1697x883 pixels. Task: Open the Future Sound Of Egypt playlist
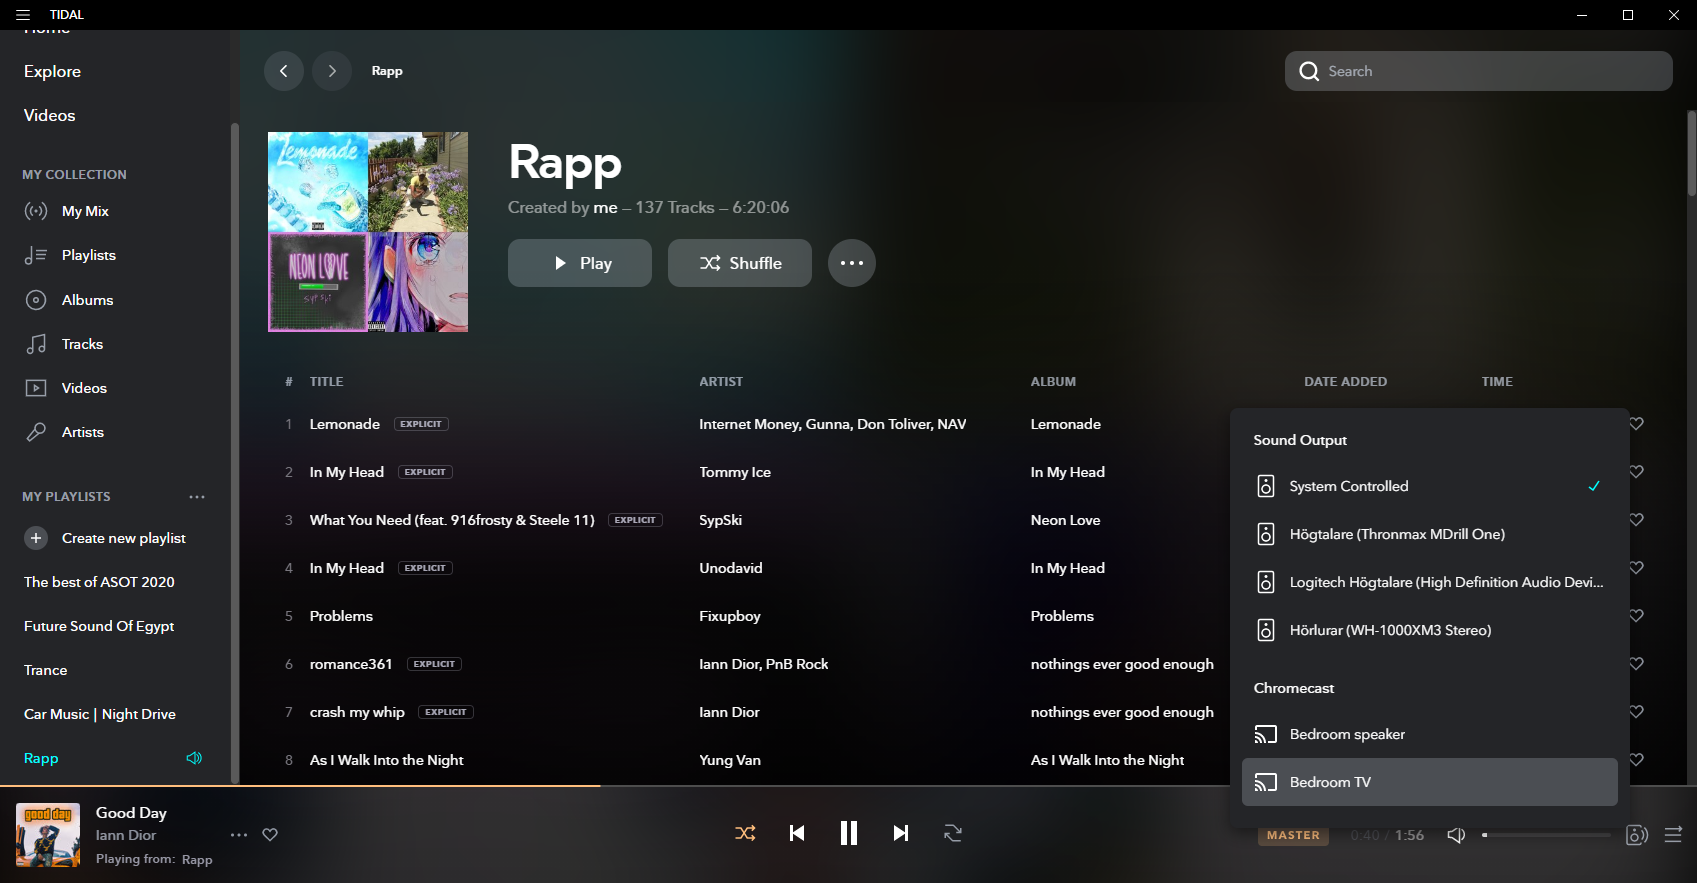point(99,626)
